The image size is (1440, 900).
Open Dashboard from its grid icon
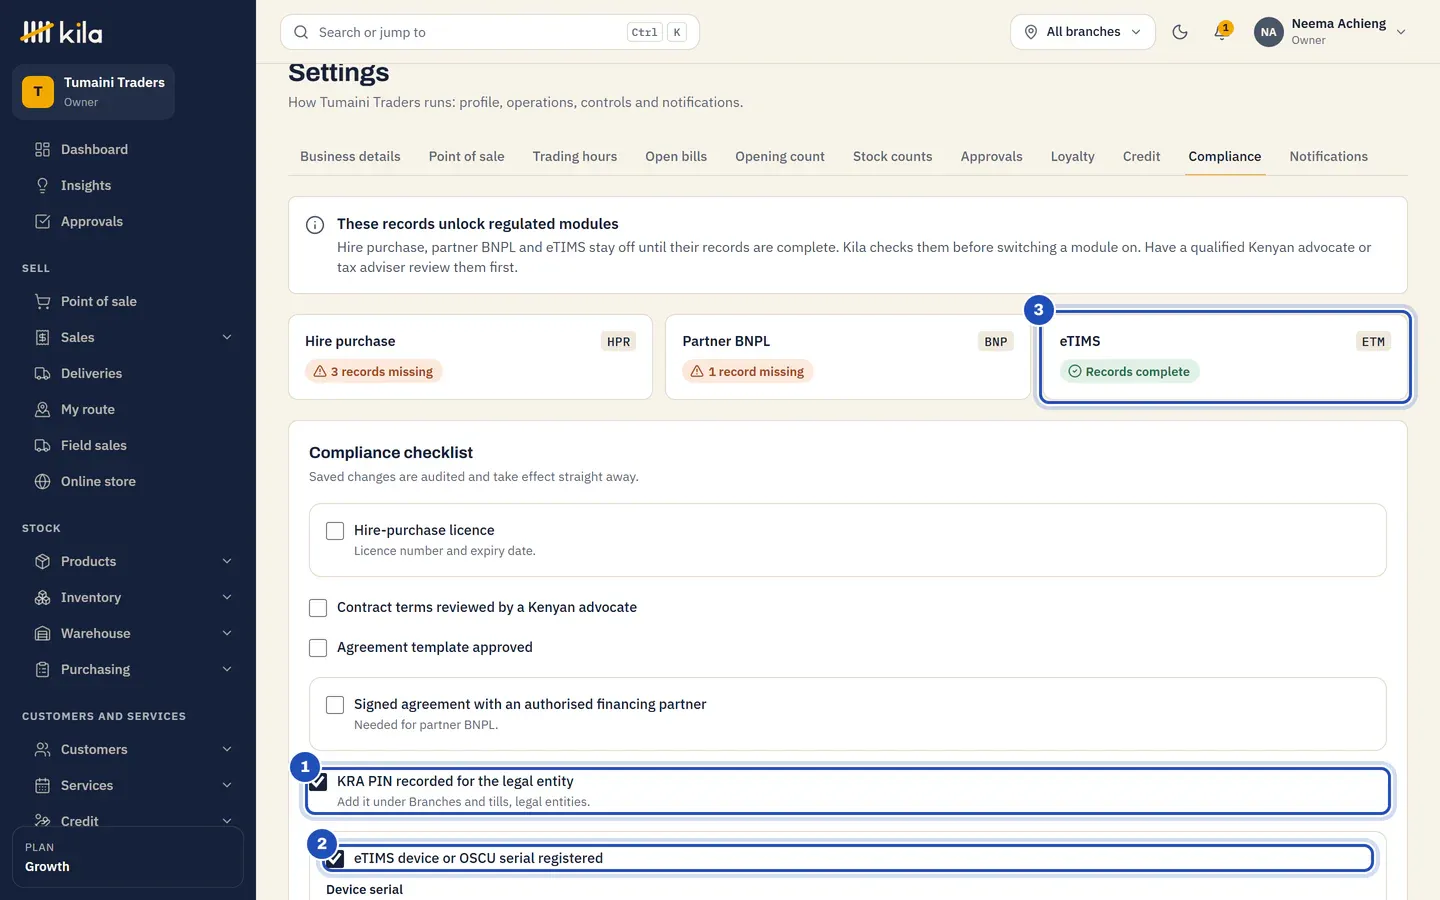coord(42,150)
